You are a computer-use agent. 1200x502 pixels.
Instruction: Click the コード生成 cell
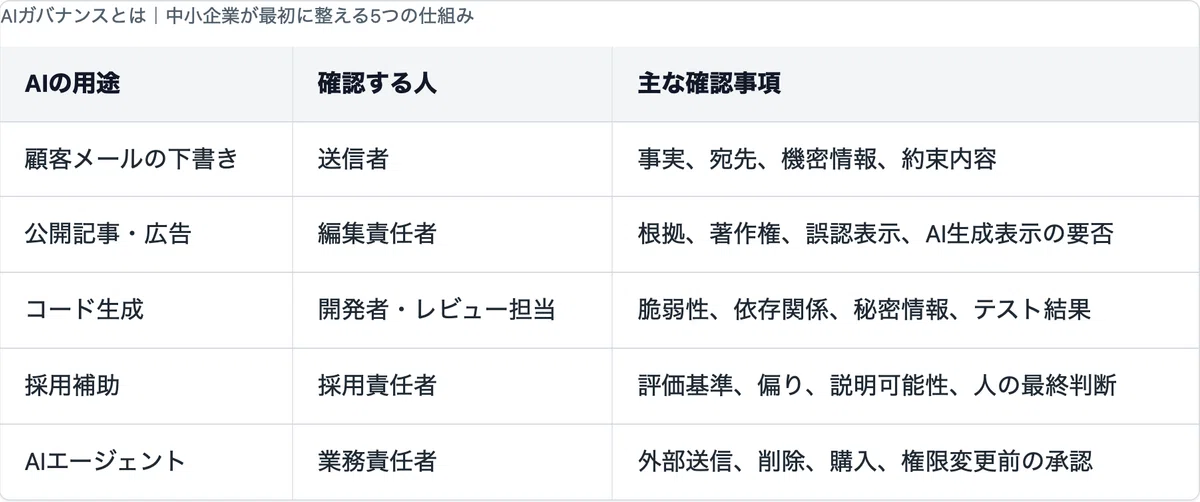(146, 309)
